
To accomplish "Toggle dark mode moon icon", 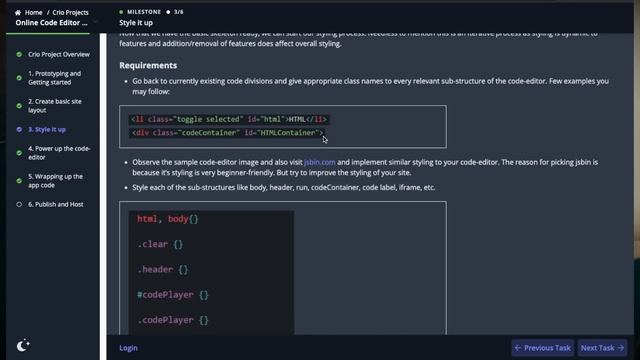I will click(23, 345).
